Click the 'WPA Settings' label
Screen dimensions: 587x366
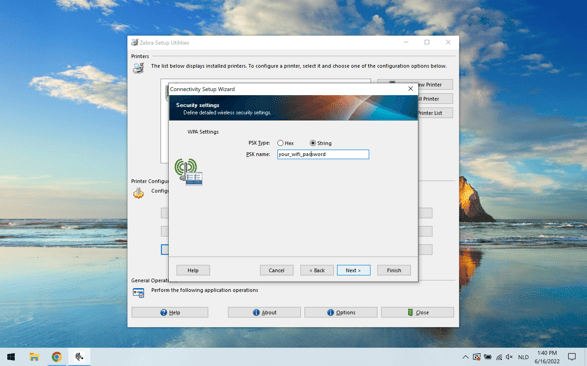click(x=203, y=132)
